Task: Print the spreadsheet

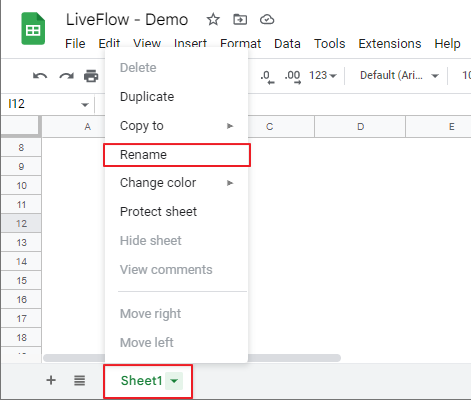Action: point(91,76)
